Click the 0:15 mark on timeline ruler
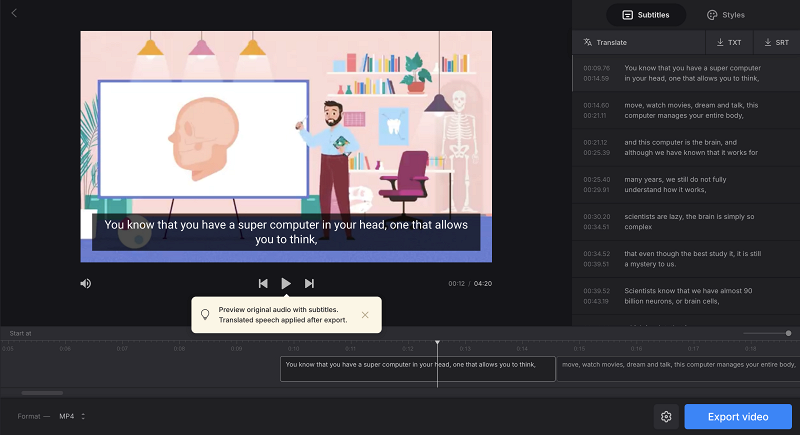 [x=579, y=349]
